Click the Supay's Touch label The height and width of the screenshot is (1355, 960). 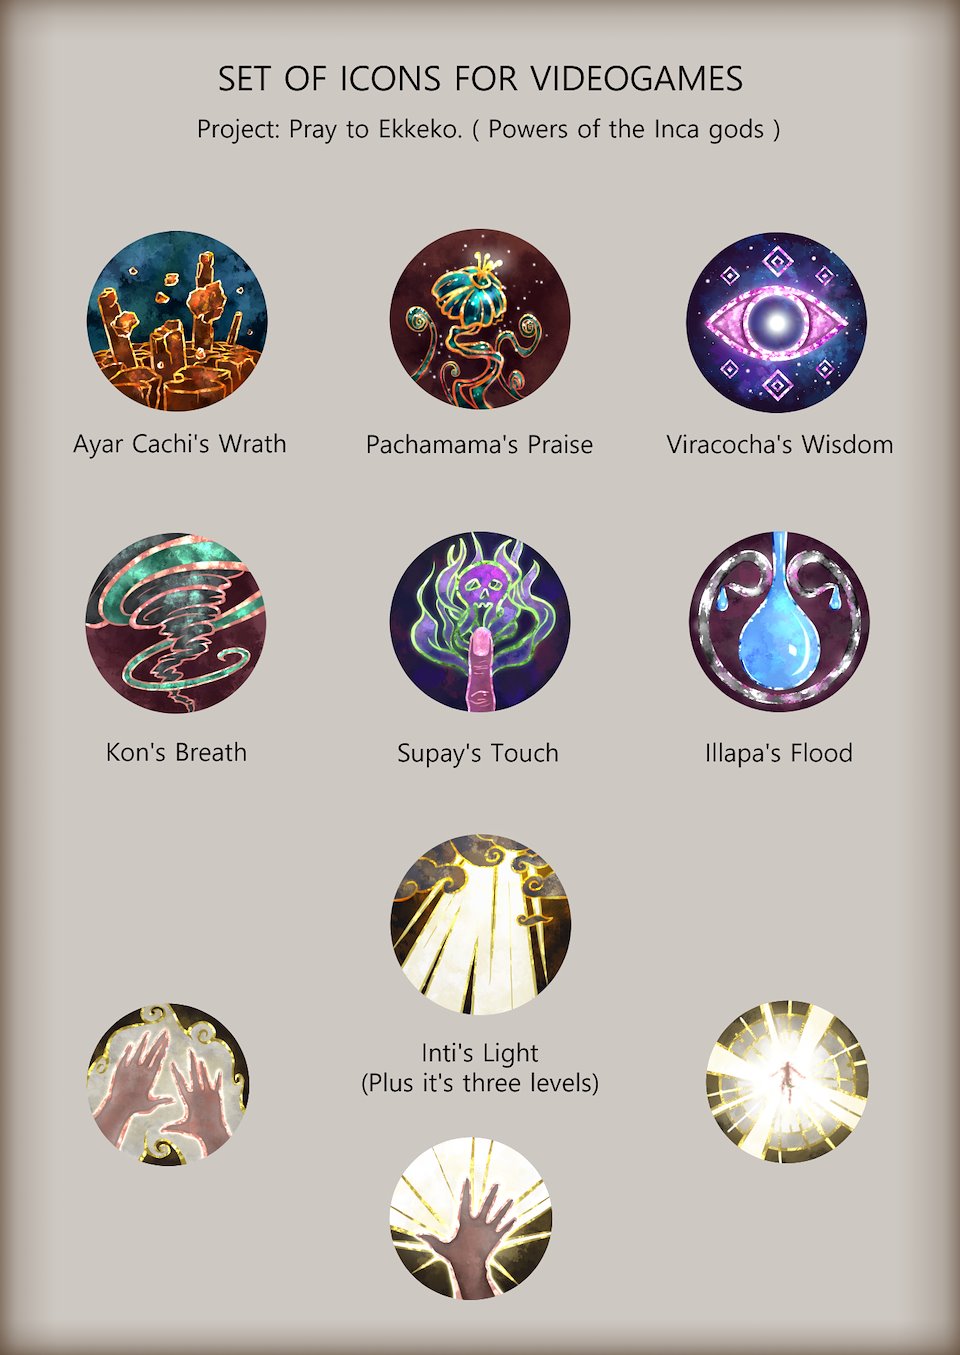click(478, 754)
